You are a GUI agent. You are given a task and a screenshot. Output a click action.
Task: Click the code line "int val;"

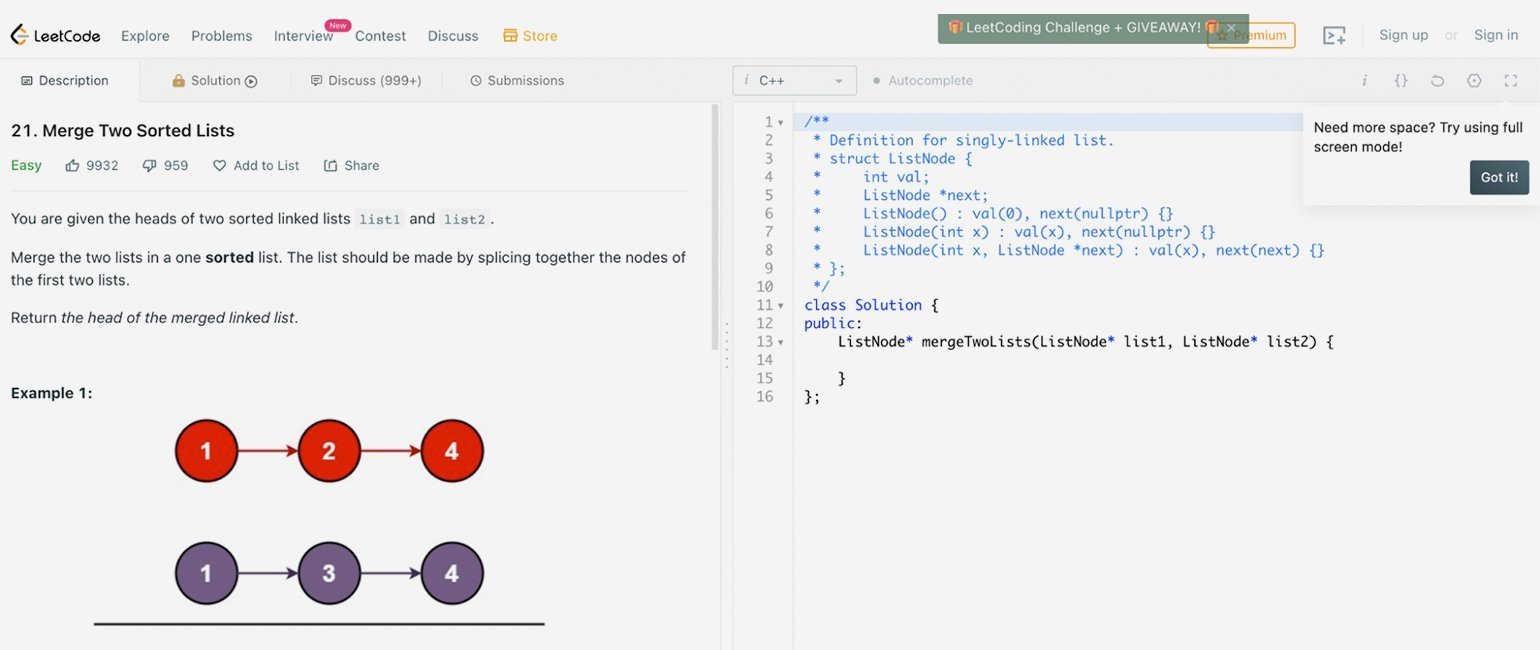pos(896,177)
